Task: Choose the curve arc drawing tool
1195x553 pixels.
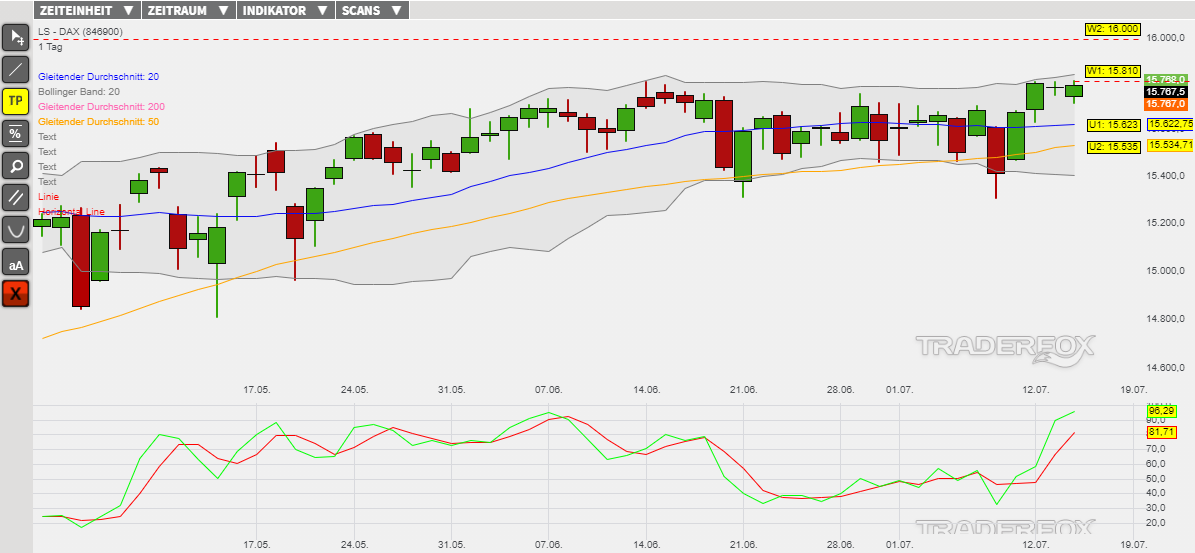Action: 16,229
